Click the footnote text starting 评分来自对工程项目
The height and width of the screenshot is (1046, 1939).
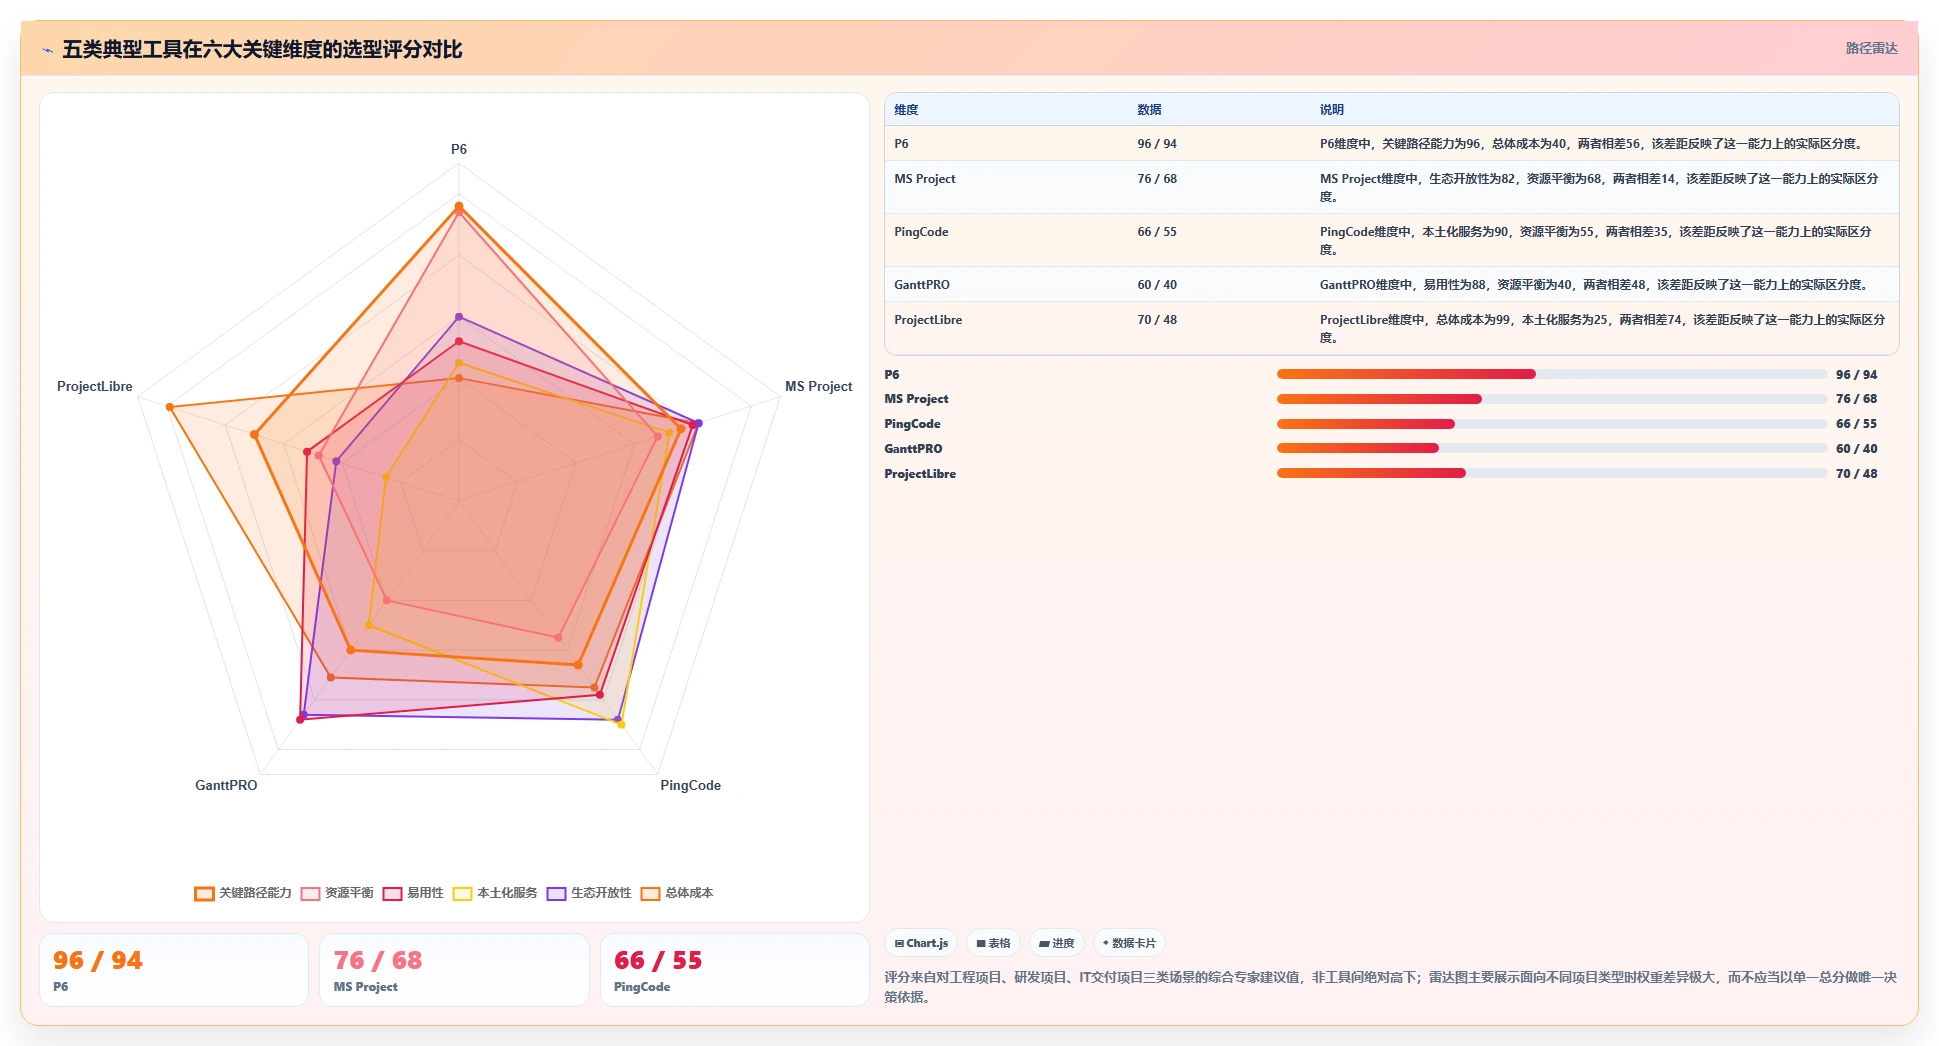pyautogui.click(x=1390, y=987)
